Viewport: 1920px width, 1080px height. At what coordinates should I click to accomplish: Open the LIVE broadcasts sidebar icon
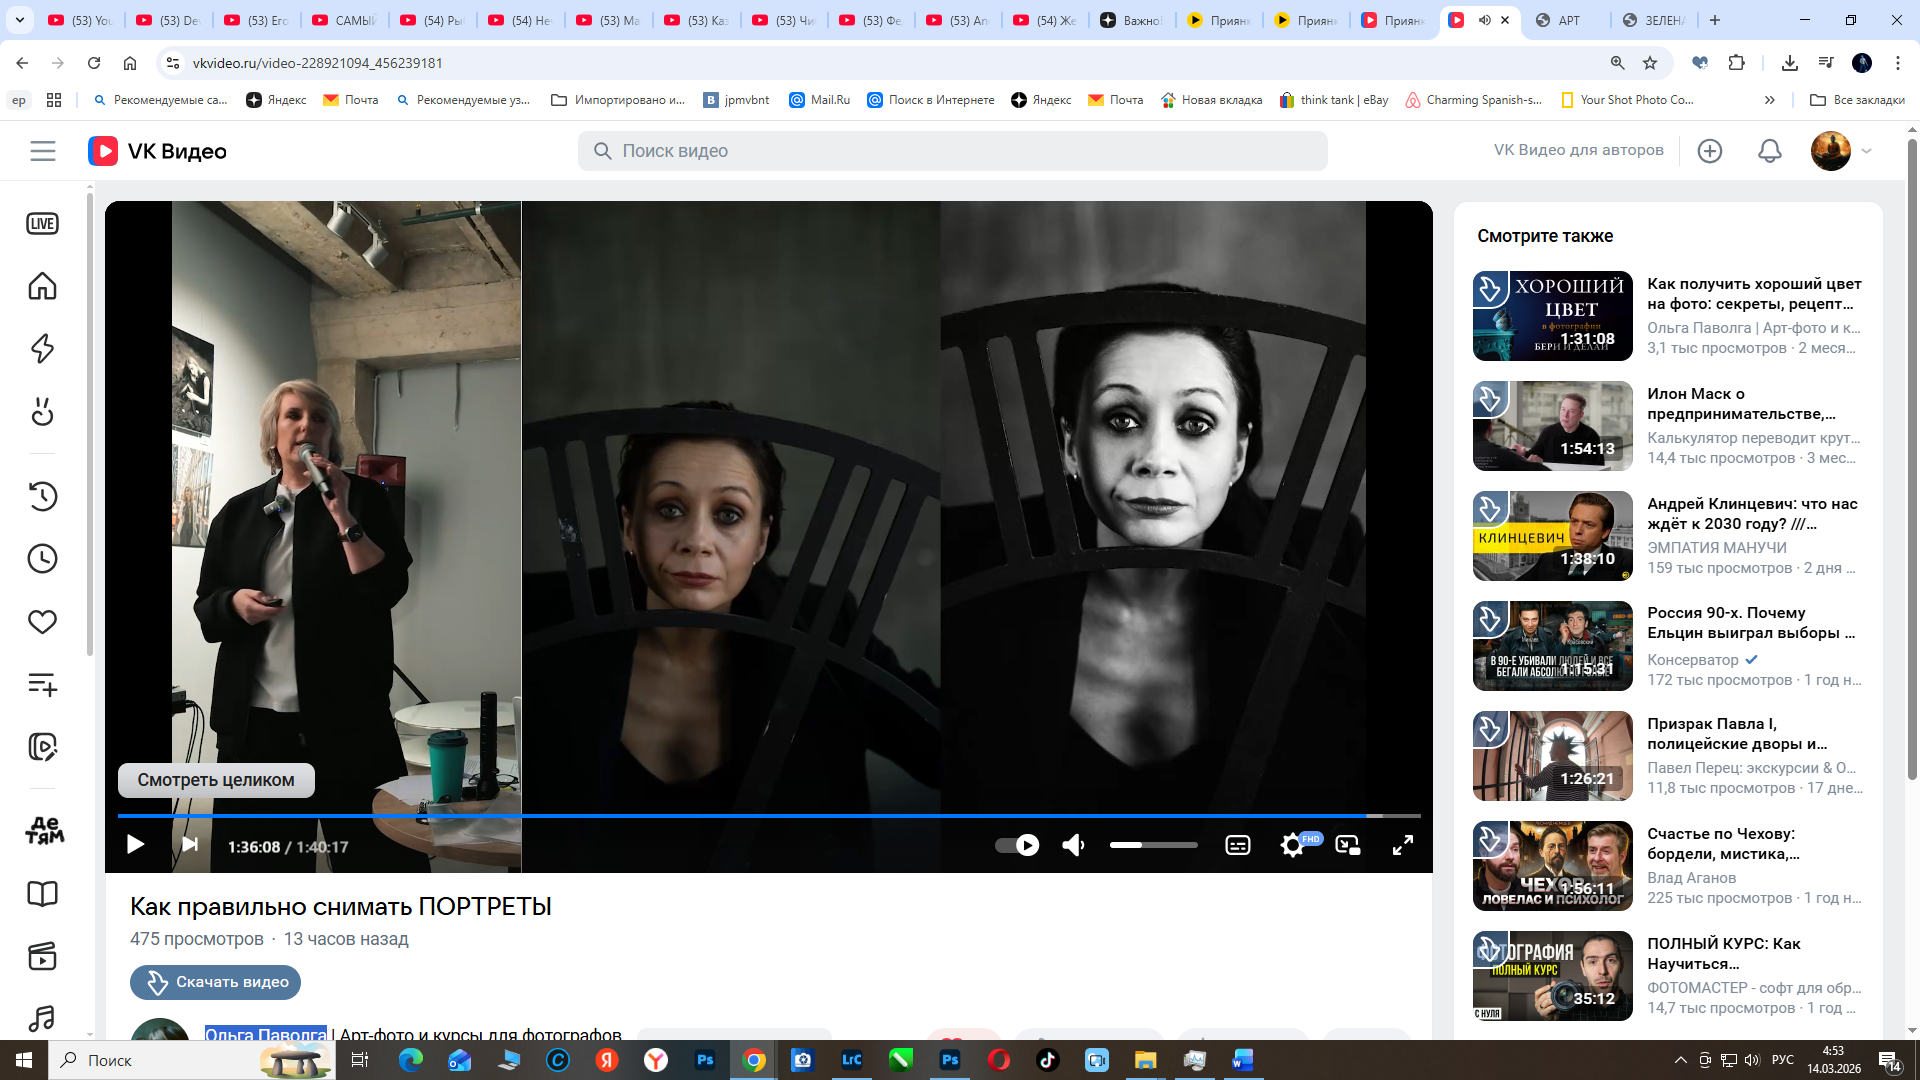[x=42, y=224]
